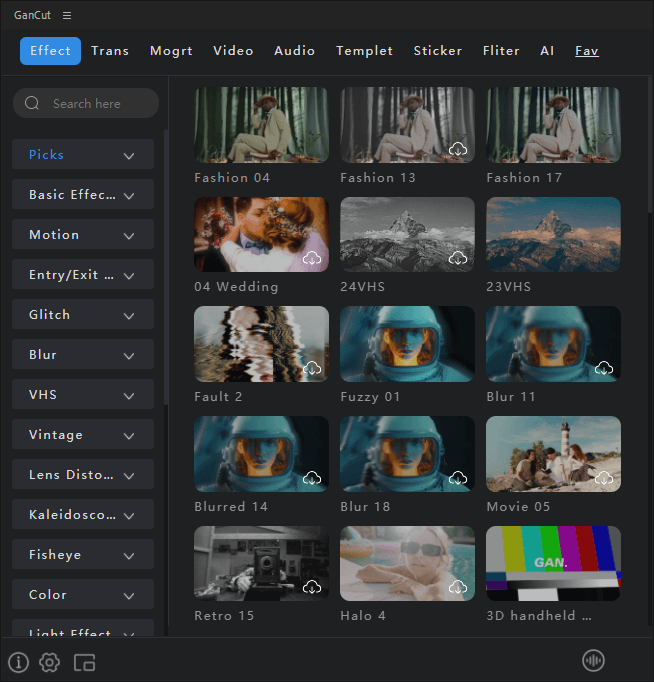Open the settings gear icon
The height and width of the screenshot is (682, 654).
[x=50, y=662]
